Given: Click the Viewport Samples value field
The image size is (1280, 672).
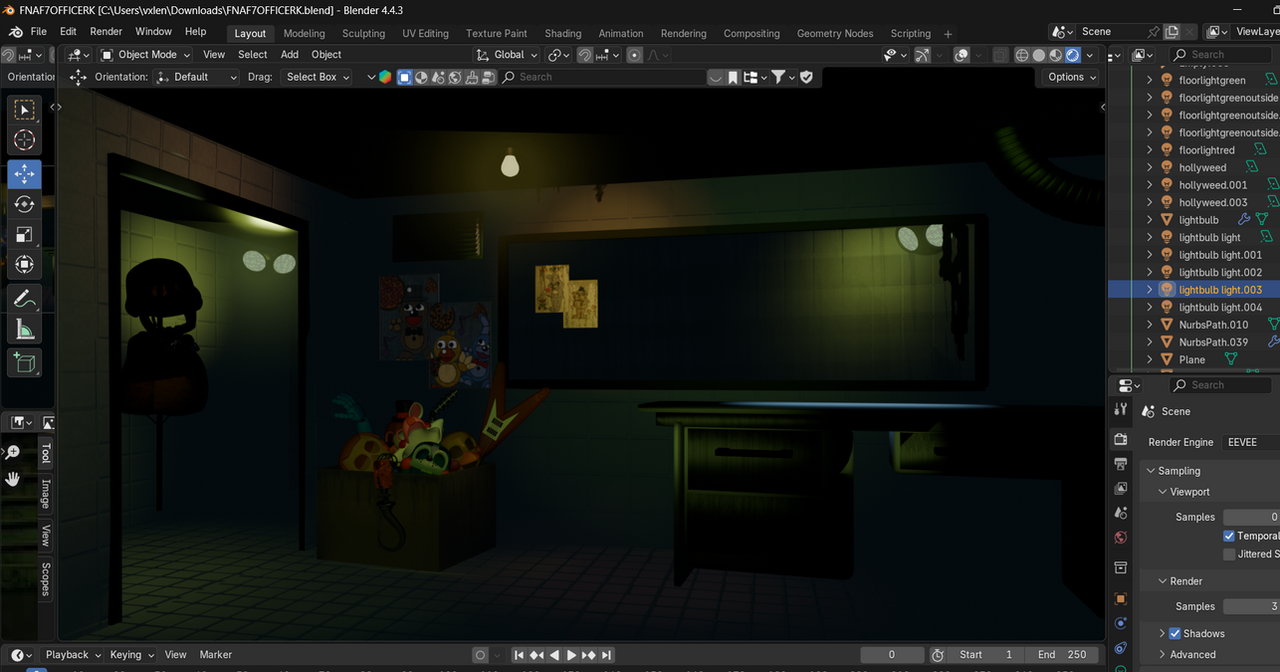Looking at the screenshot, I should [1251, 517].
